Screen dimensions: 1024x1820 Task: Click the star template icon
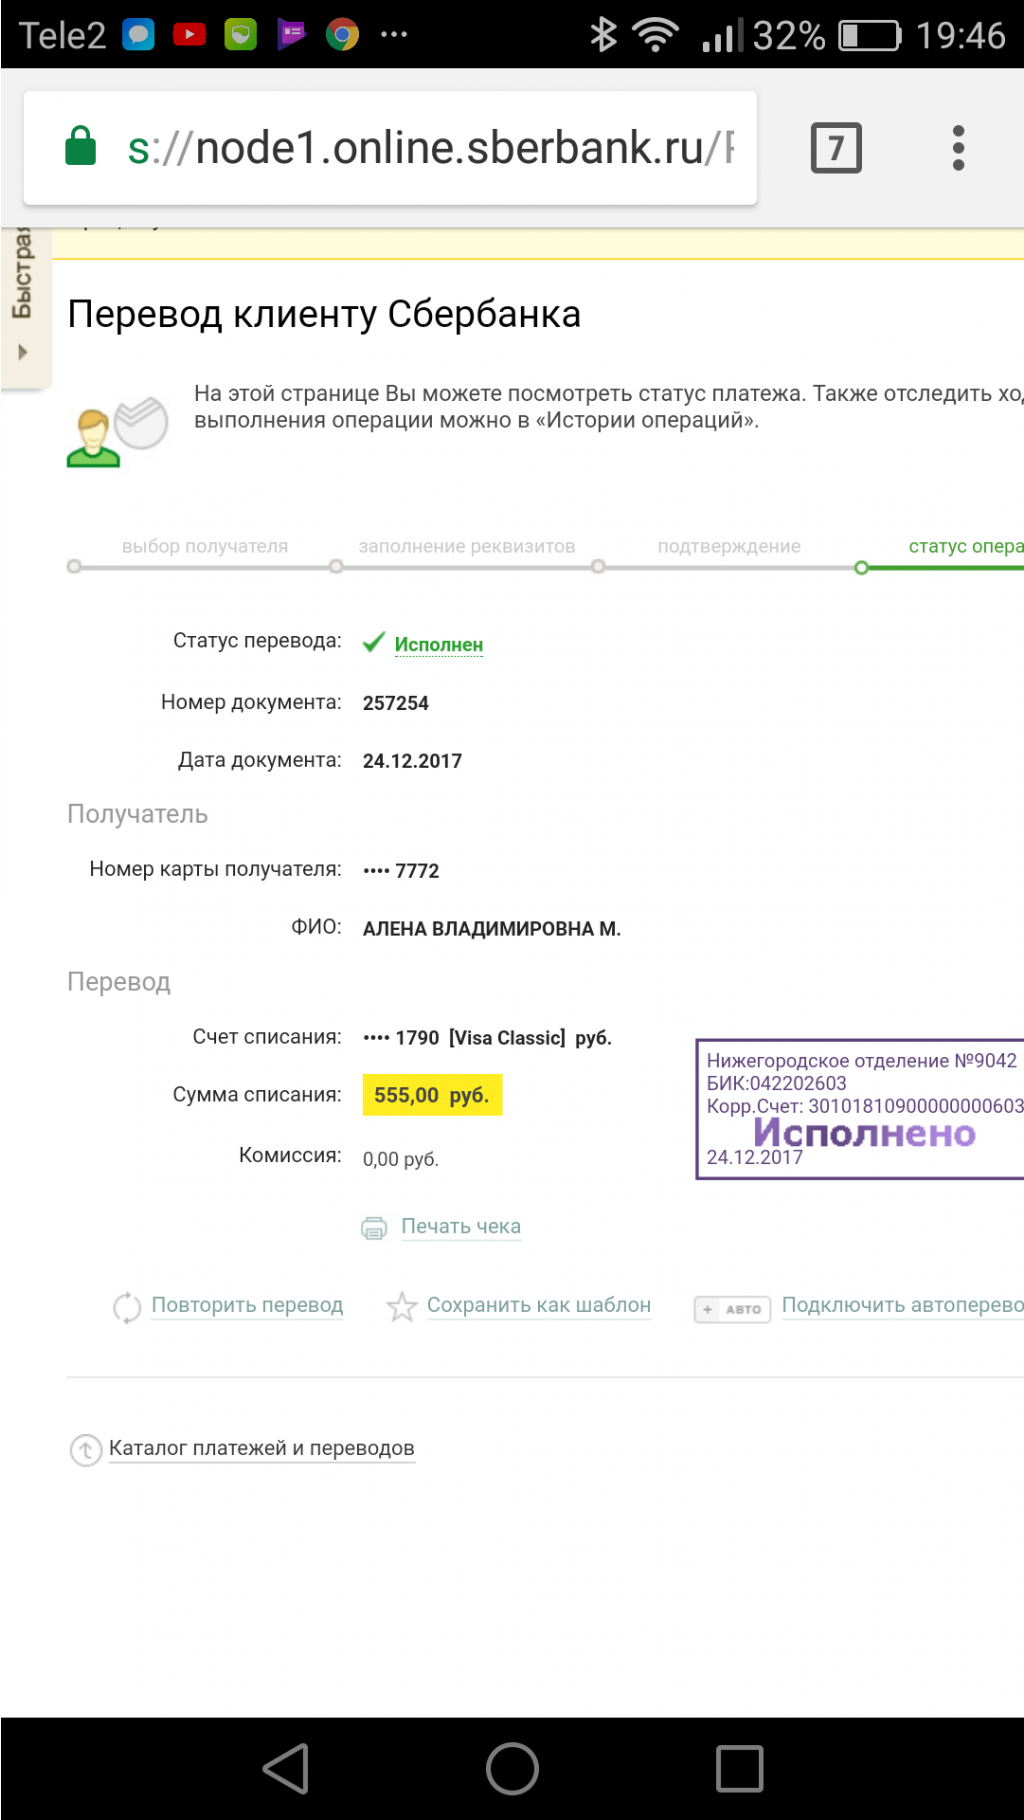(402, 1307)
